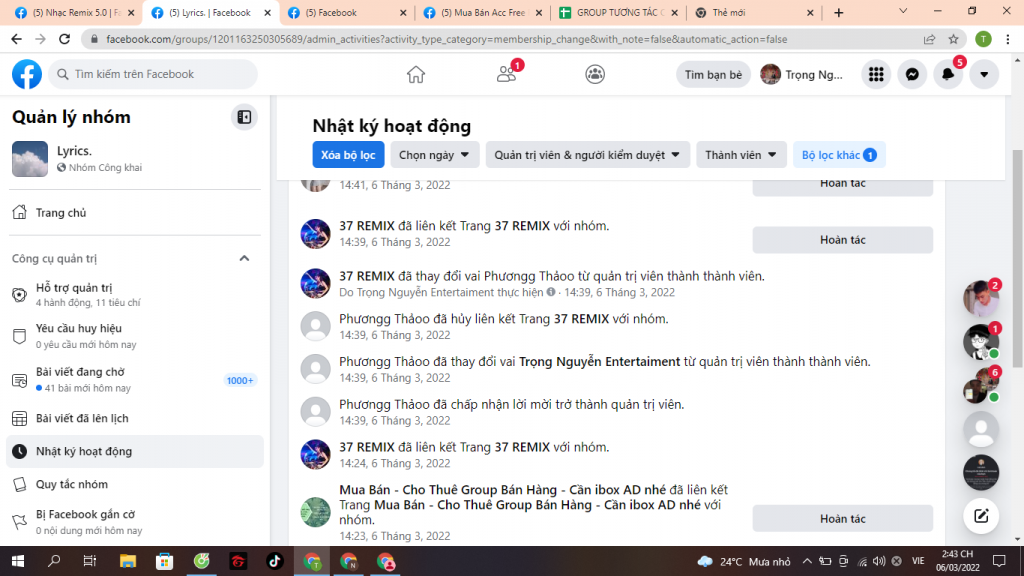This screenshot has width=1024, height=576.
Task: Open the Messenger icon
Action: point(912,75)
